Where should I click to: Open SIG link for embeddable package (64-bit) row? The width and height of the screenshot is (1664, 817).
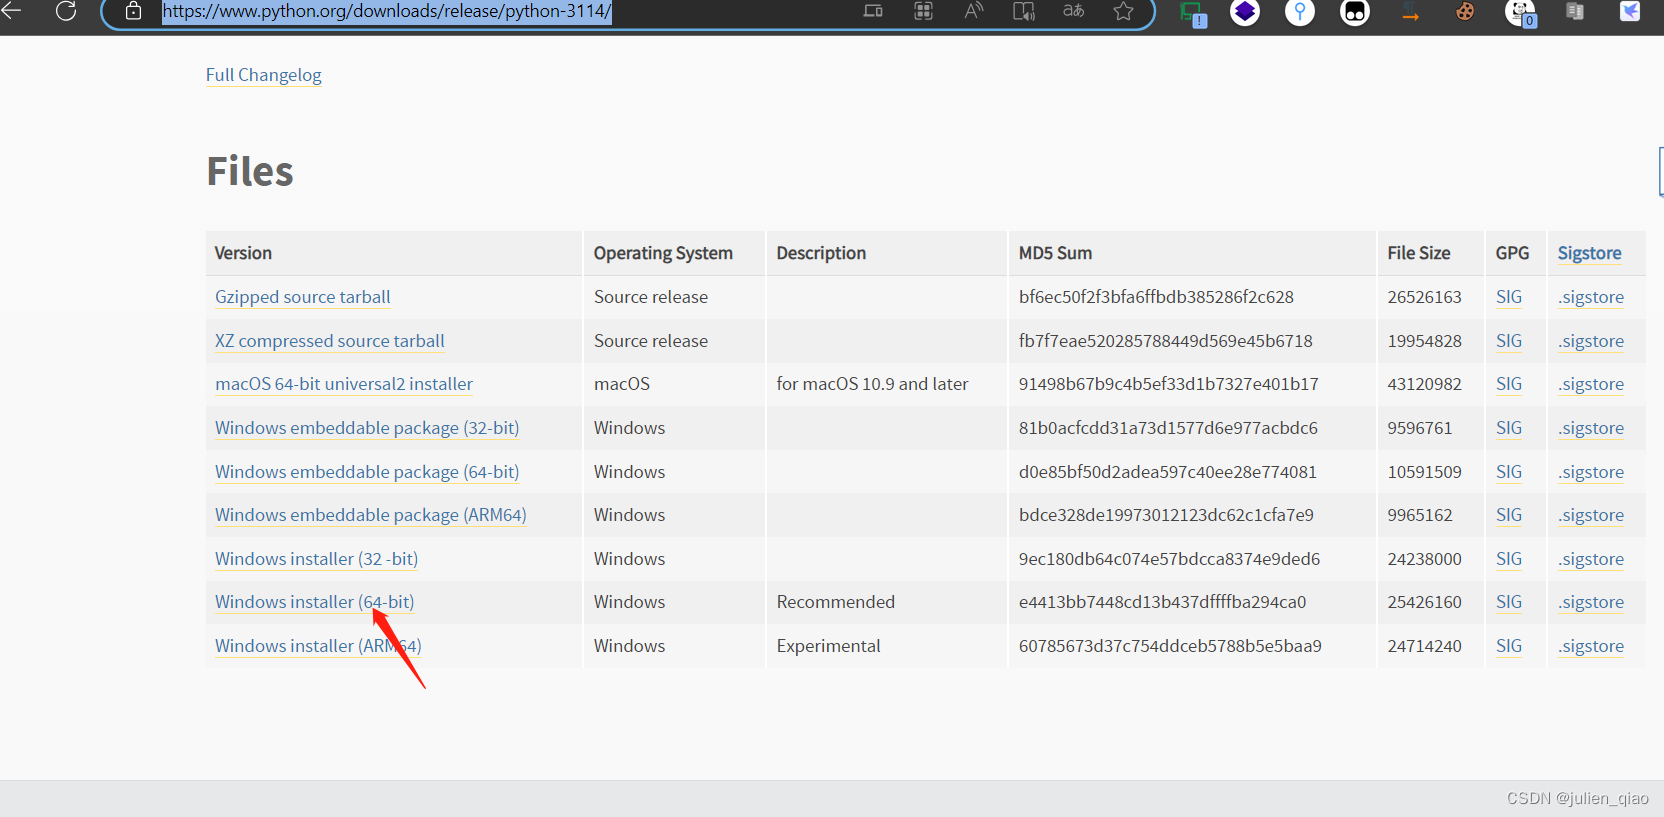tap(1509, 472)
